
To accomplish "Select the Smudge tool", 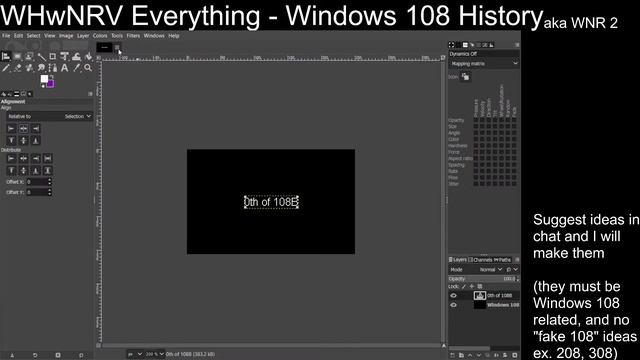I will (41, 68).
